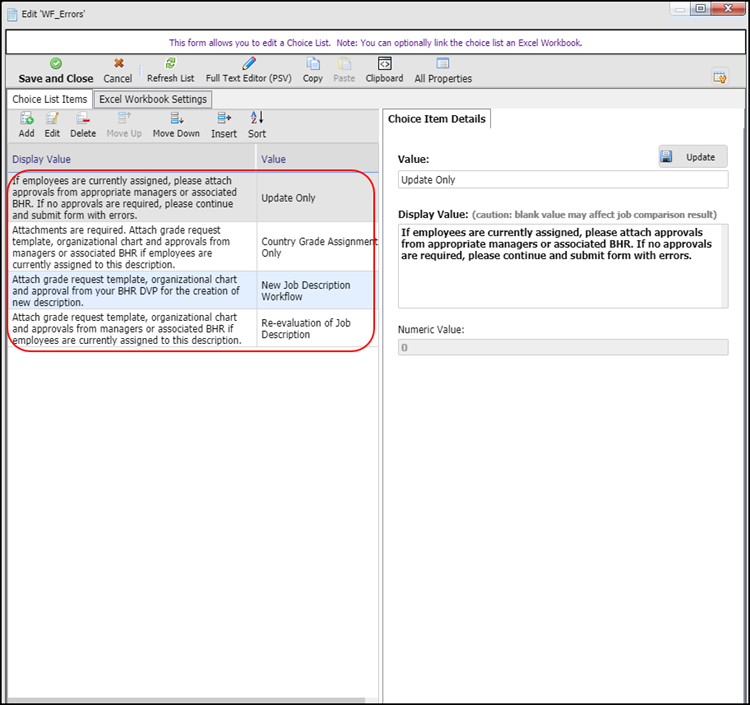This screenshot has height=705, width=750.
Task: Click inside the Display Value text area
Action: [563, 265]
